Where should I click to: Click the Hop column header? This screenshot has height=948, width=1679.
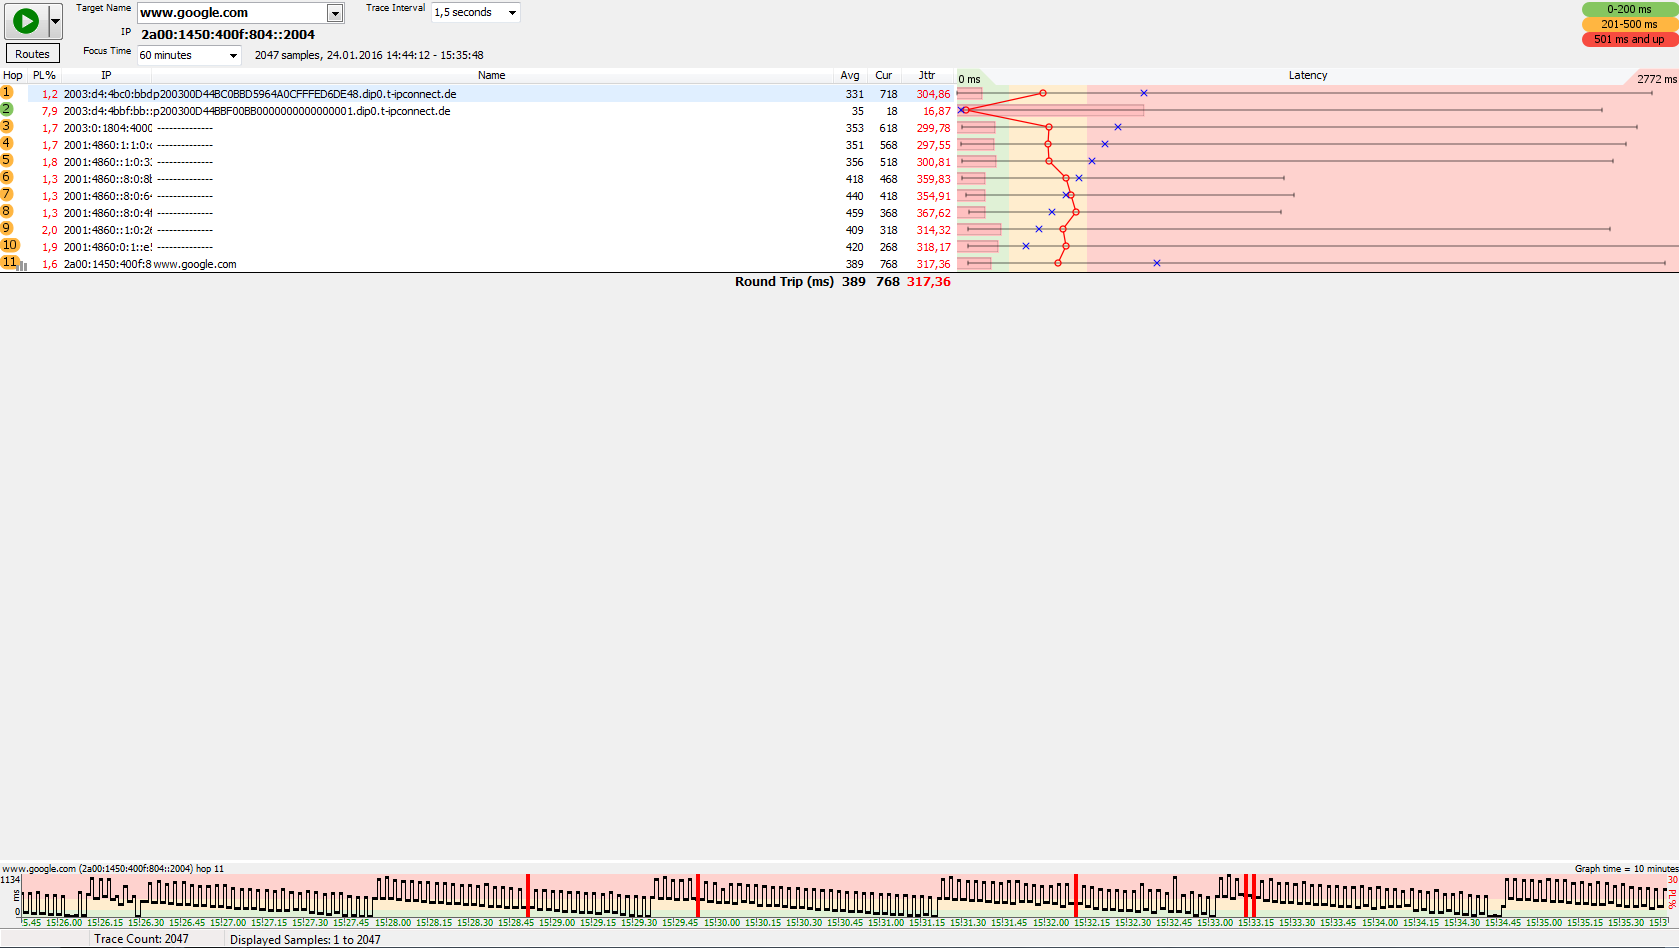[13, 75]
